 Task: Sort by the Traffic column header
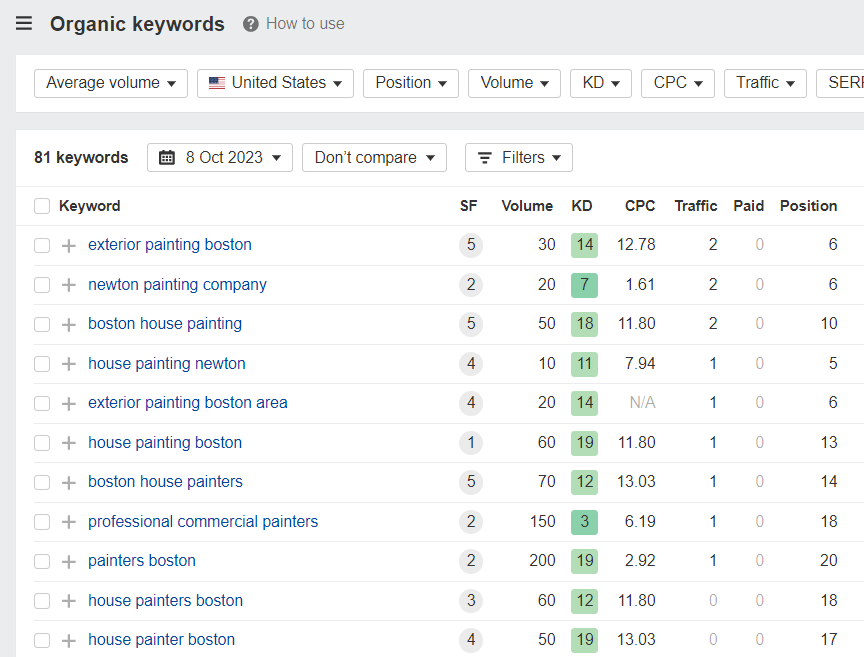pos(696,206)
